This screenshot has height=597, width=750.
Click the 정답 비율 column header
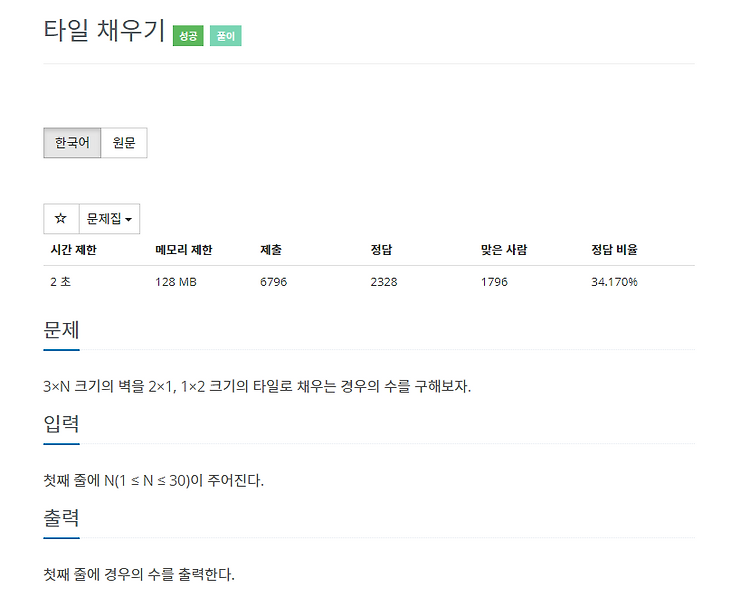point(614,250)
